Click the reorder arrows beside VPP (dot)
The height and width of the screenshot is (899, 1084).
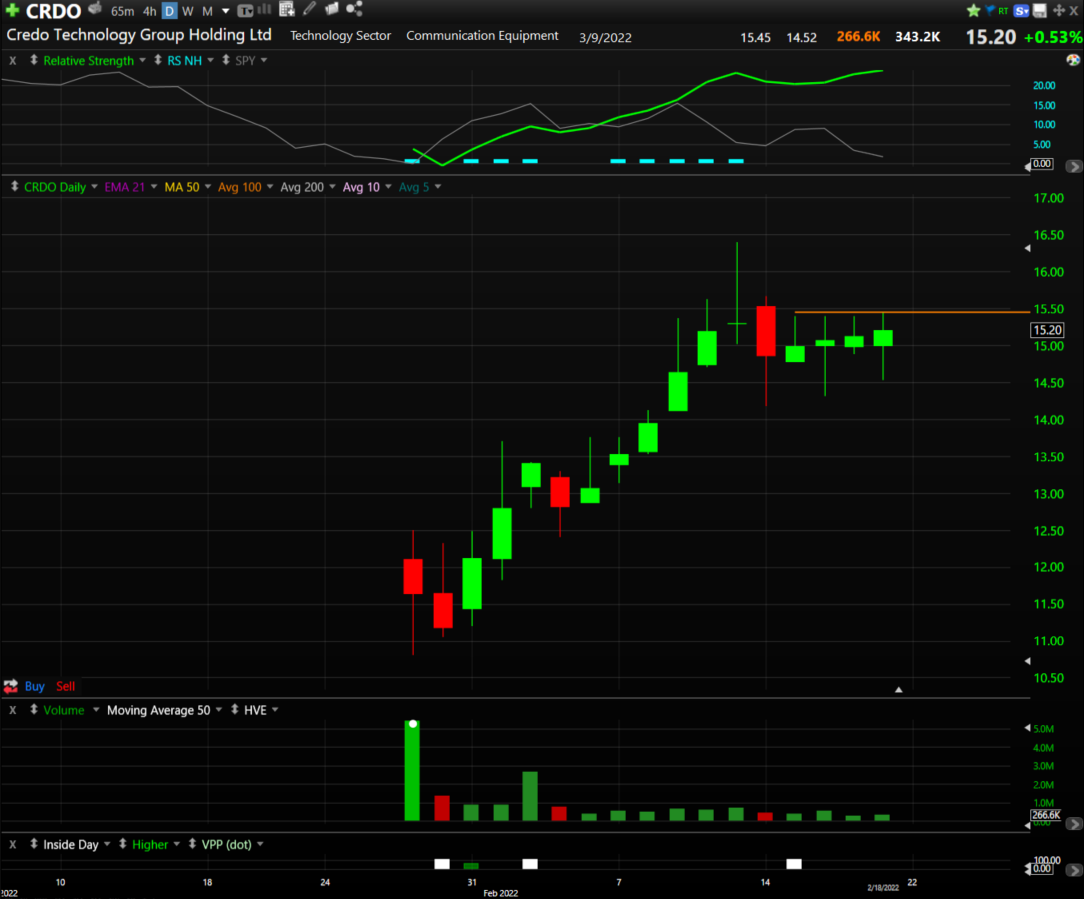[x=192, y=844]
